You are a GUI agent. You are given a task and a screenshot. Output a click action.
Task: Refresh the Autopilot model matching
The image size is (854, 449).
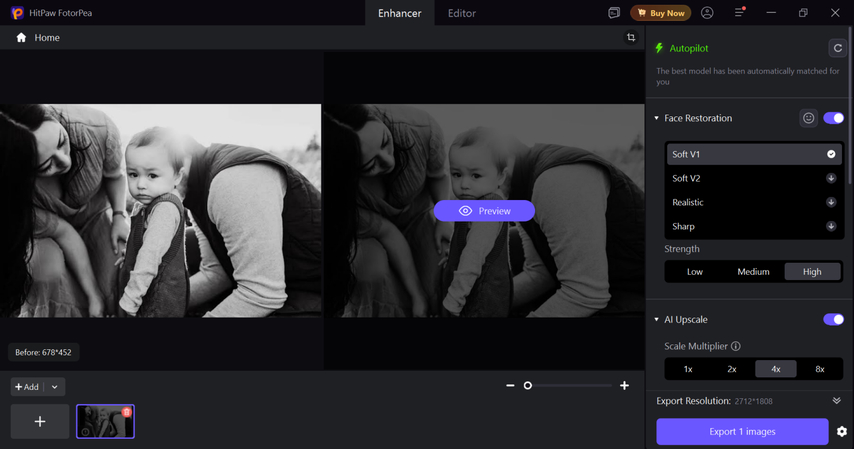pos(838,48)
